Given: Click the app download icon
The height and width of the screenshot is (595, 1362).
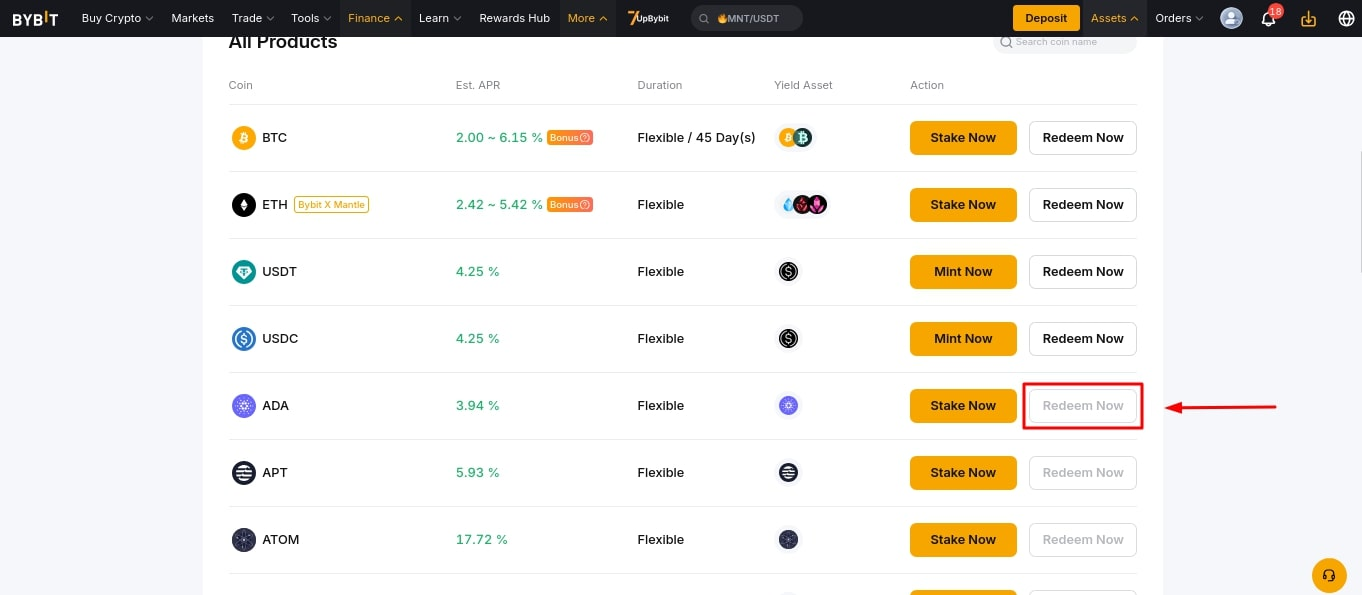Looking at the screenshot, I should click(1308, 18).
